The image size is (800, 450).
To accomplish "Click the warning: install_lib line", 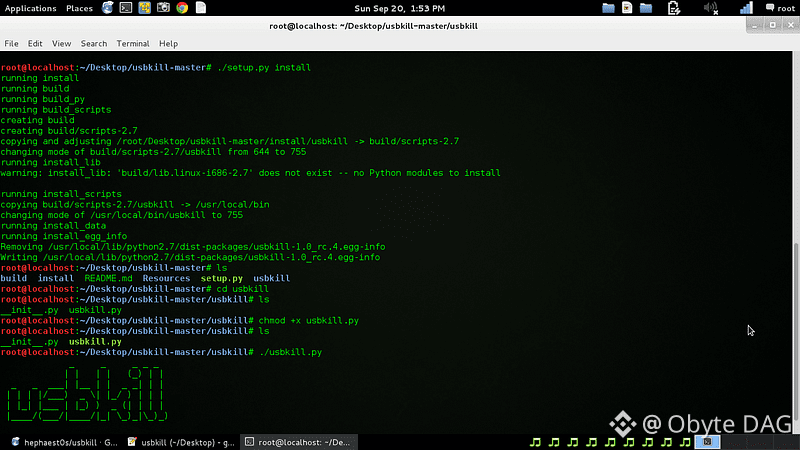I will (250, 173).
